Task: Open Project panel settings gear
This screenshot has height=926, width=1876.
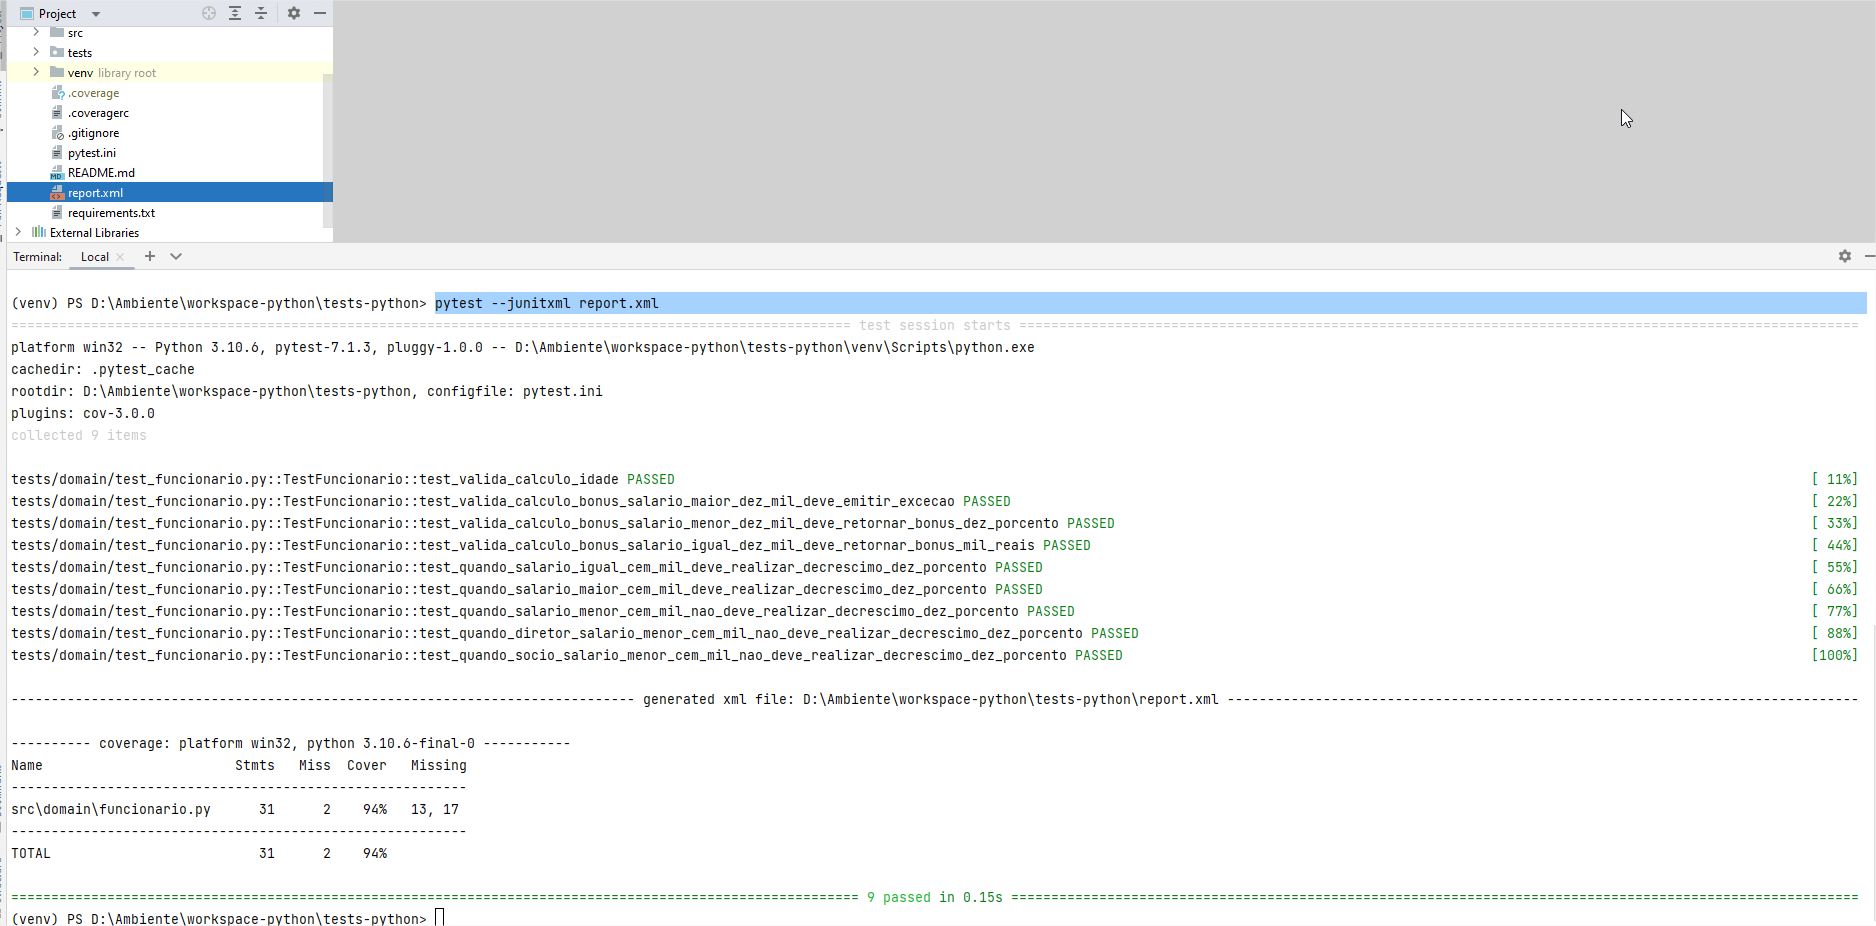Action: click(293, 13)
